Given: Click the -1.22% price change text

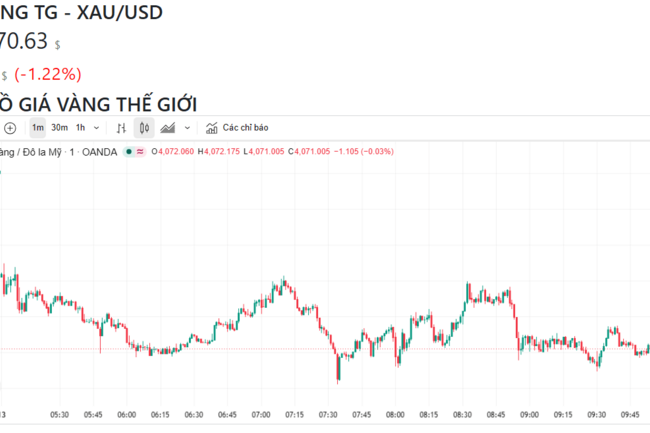Looking at the screenshot, I should pos(48,75).
